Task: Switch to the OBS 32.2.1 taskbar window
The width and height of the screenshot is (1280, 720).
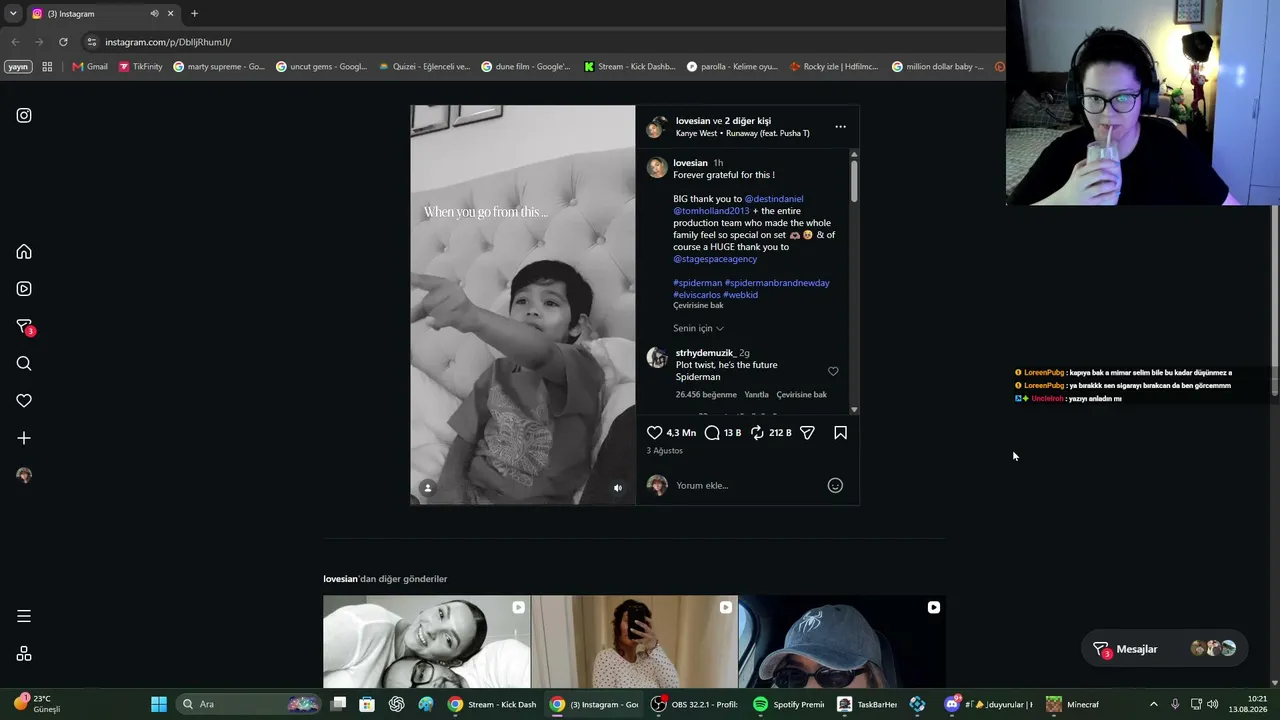Action: pos(696,704)
